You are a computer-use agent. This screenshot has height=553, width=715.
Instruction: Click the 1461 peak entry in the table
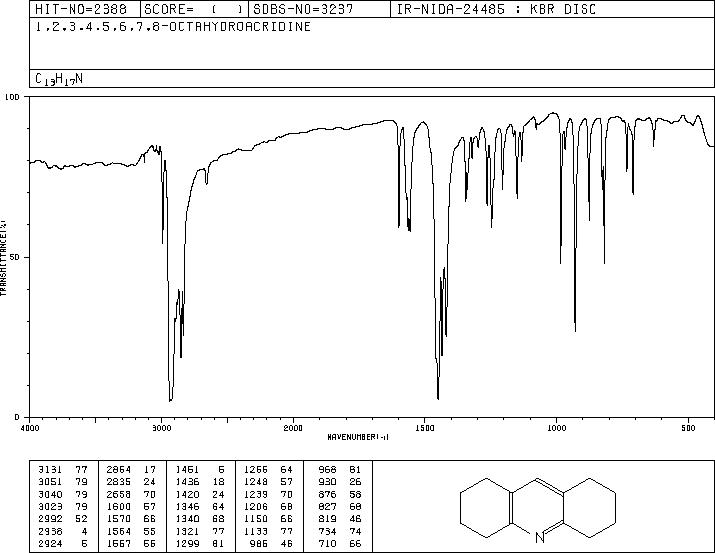200,469
